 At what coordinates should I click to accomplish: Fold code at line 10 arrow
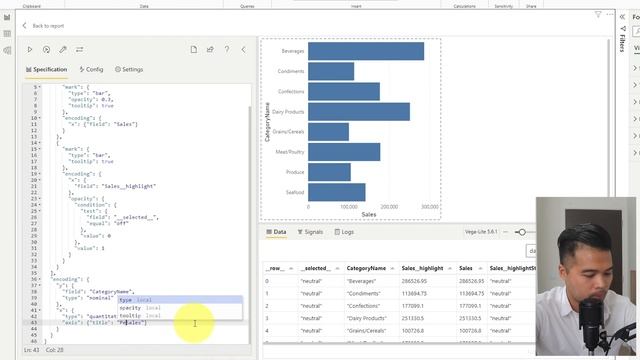(x=40, y=118)
